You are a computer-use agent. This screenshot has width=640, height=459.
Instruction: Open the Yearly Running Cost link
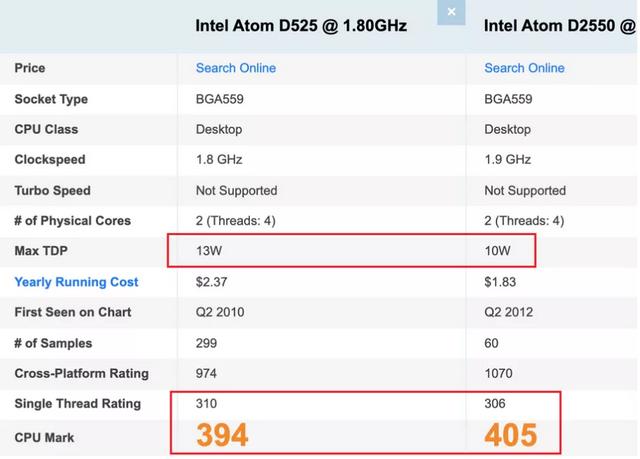tap(76, 282)
